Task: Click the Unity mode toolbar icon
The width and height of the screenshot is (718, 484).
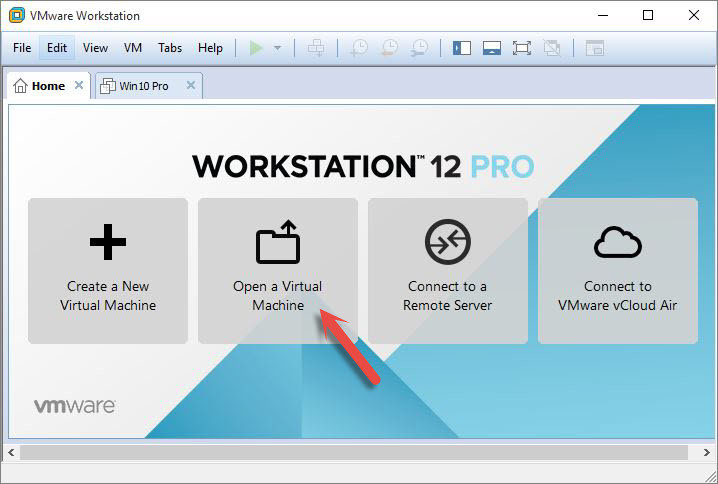Action: pos(551,48)
